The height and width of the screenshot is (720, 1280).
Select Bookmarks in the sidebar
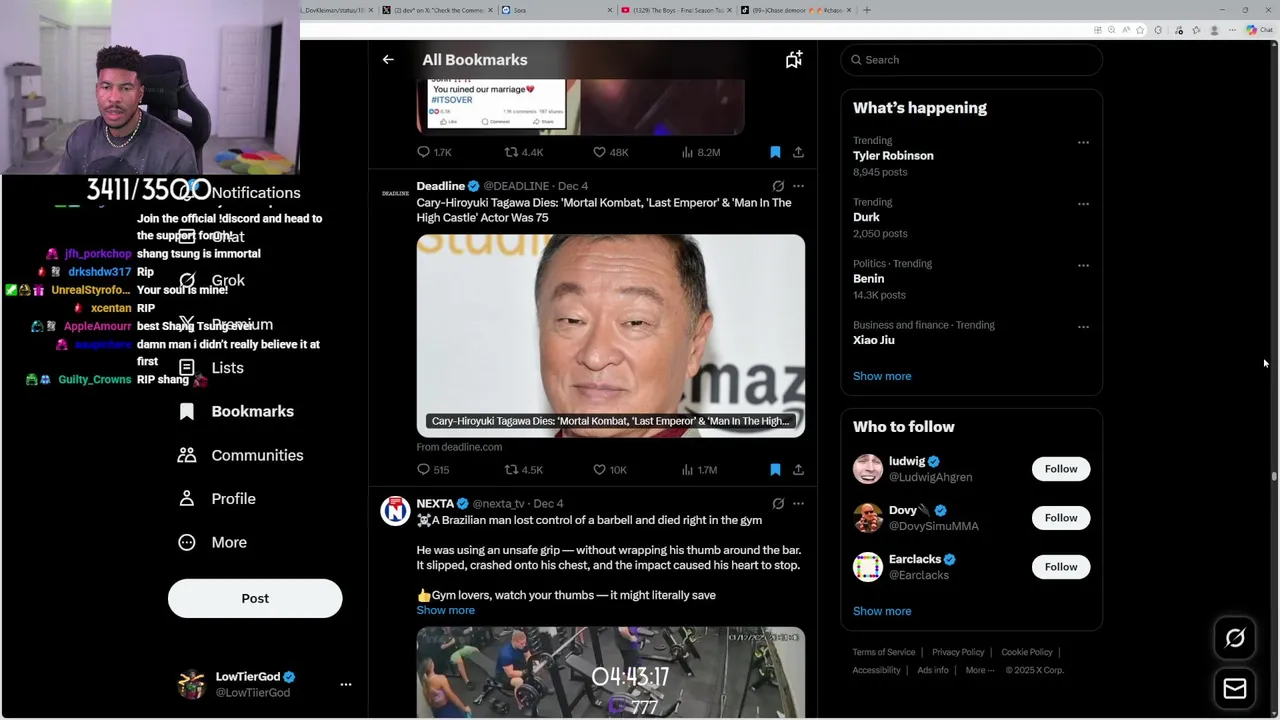[x=236, y=411]
